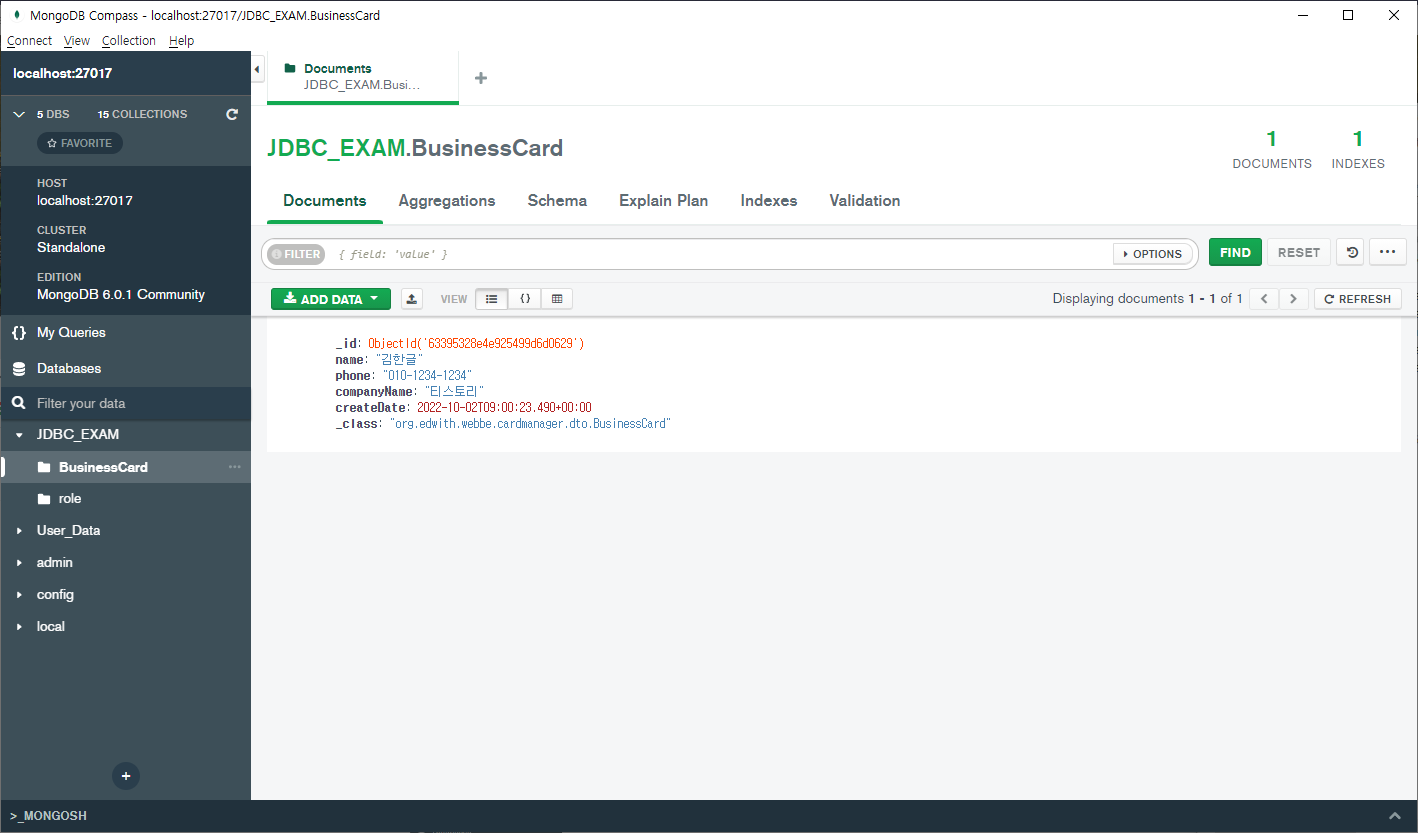
Task: Open query history clock icon
Action: tap(1352, 253)
